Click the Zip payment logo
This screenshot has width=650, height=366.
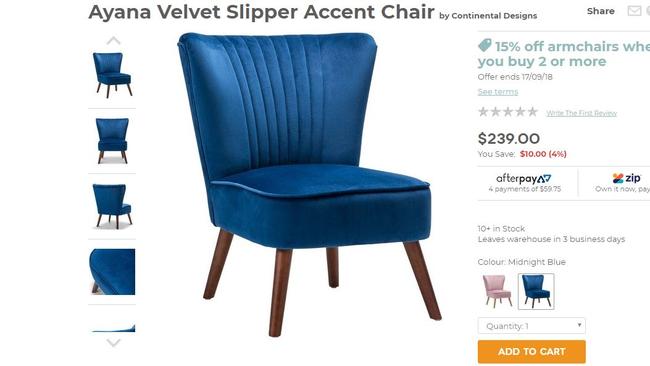point(626,178)
